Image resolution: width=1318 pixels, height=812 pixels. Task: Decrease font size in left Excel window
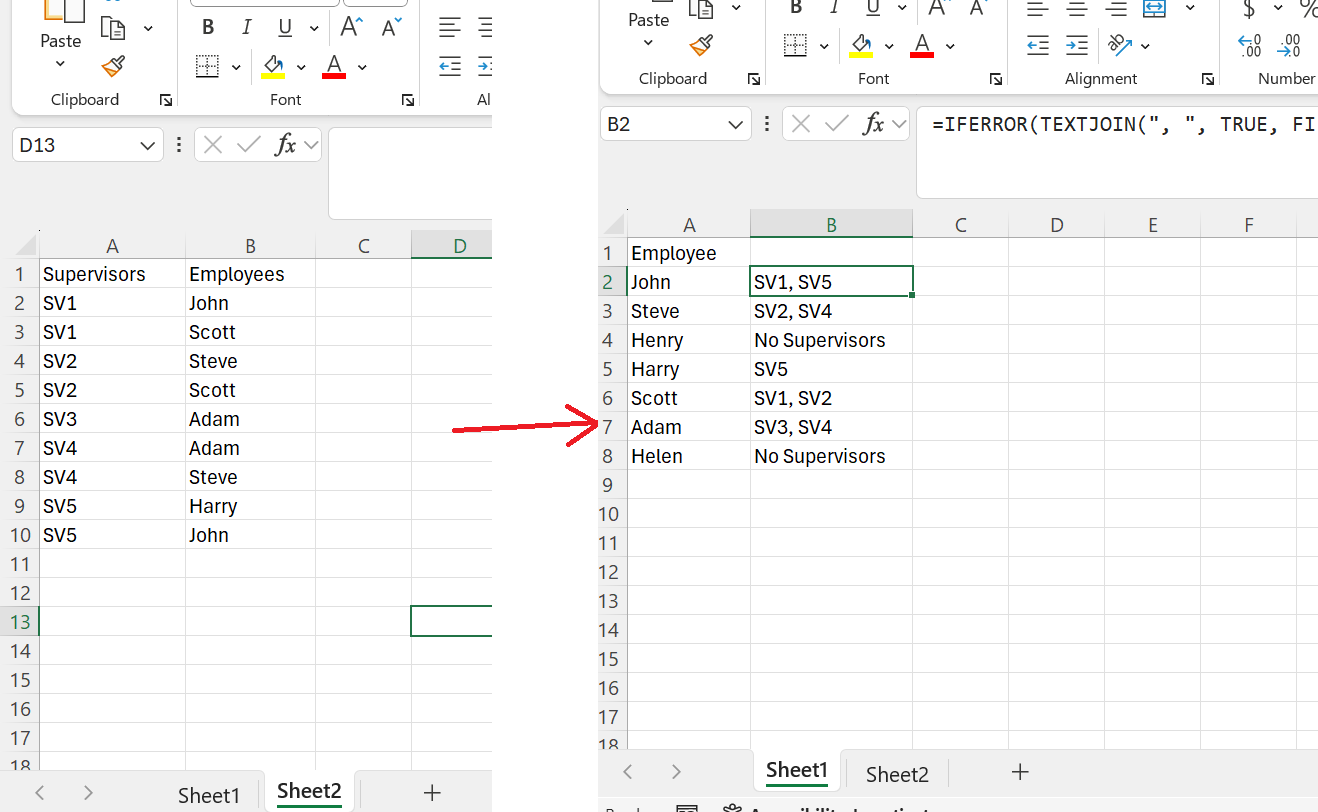tap(392, 27)
